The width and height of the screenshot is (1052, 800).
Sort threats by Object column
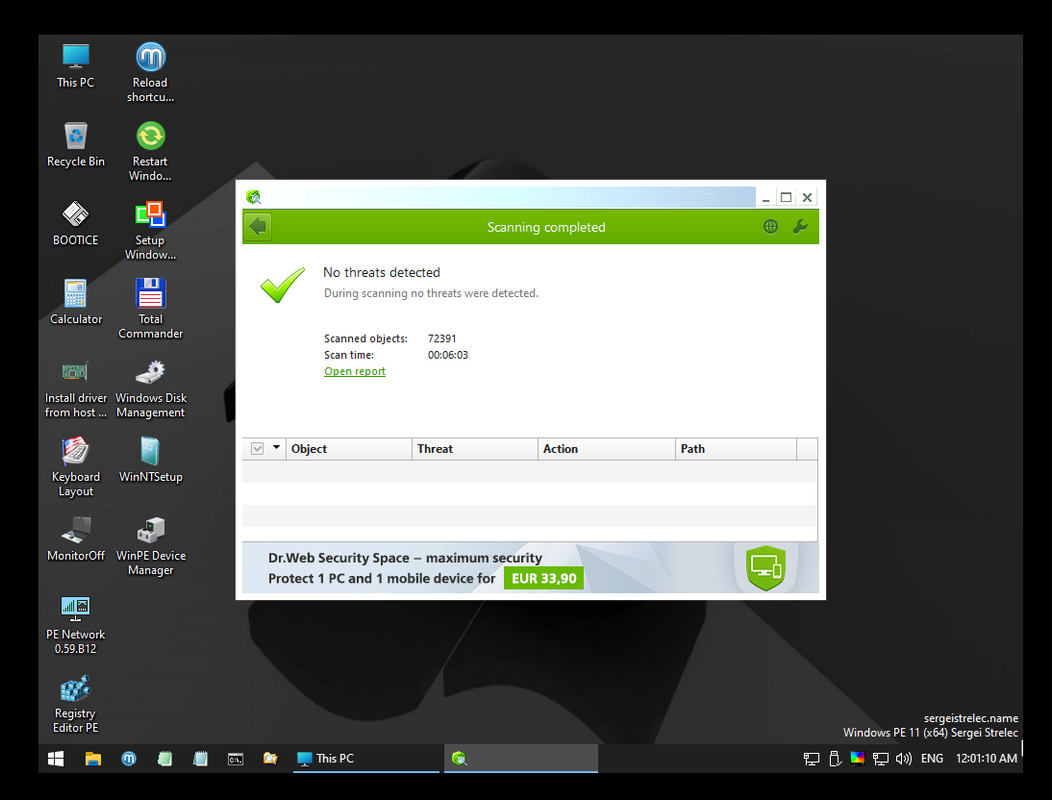pyautogui.click(x=349, y=449)
